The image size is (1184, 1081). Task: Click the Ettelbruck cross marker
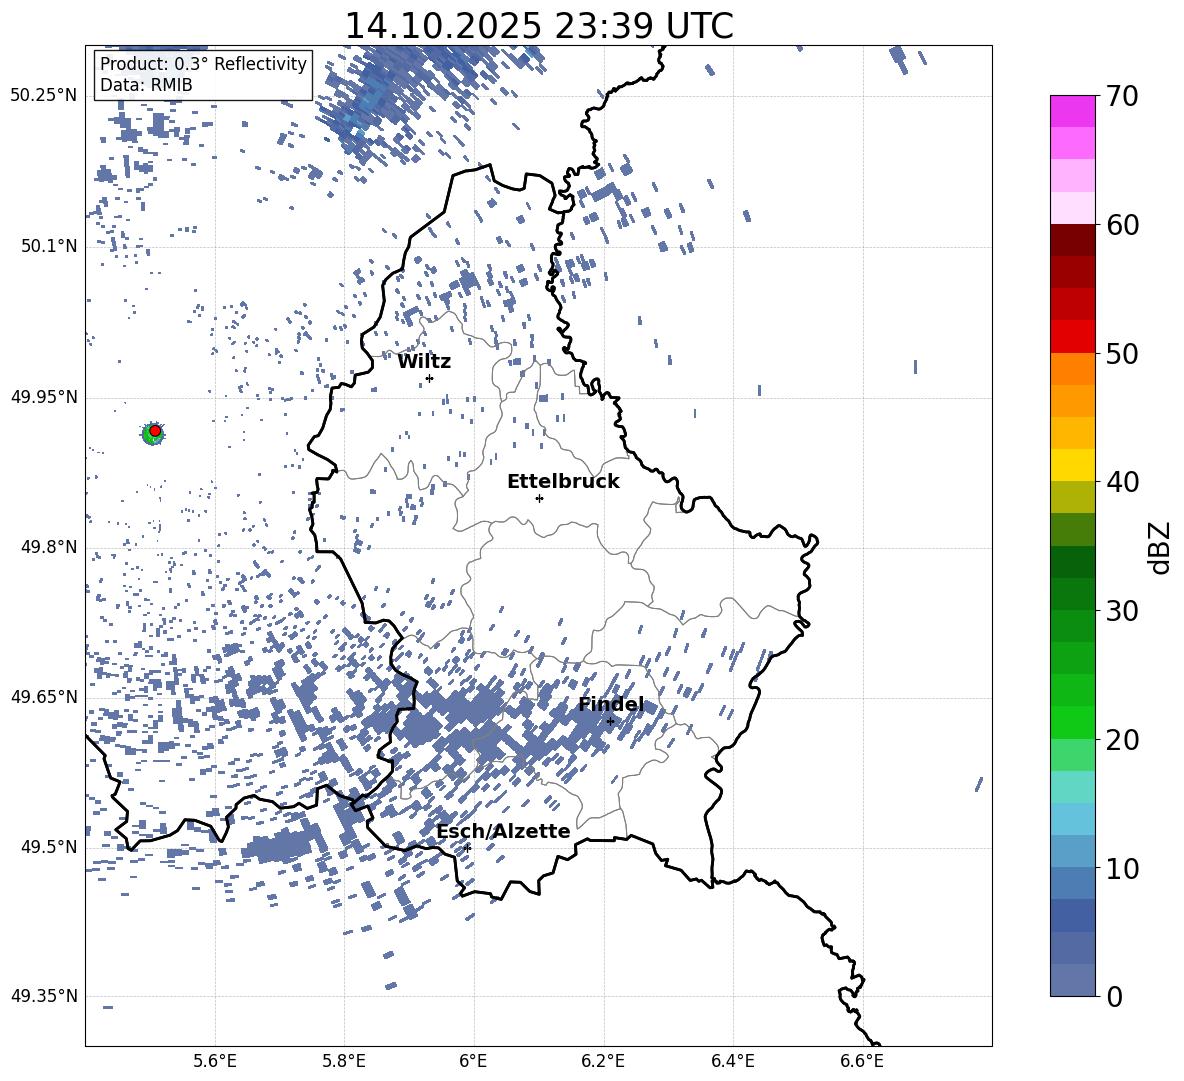pos(539,498)
